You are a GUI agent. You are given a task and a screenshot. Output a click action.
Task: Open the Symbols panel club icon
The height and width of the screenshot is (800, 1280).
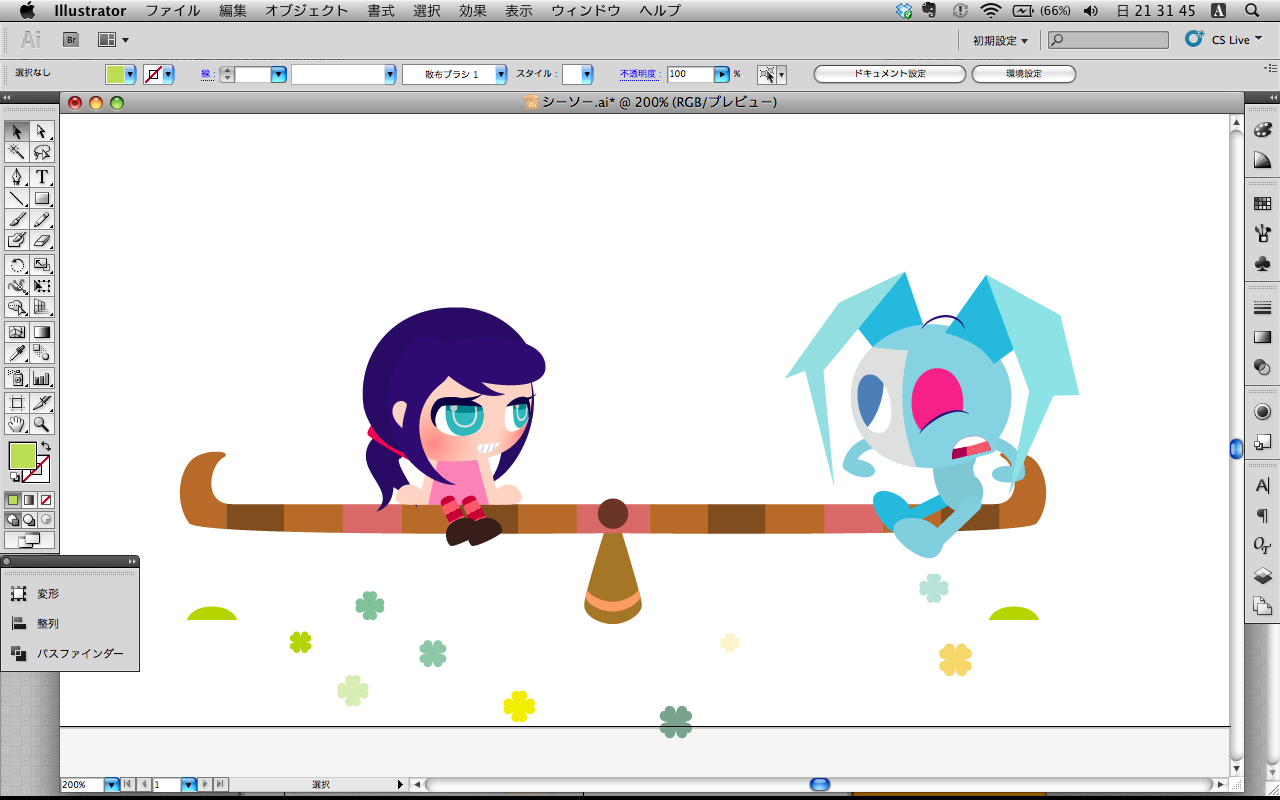(1262, 264)
